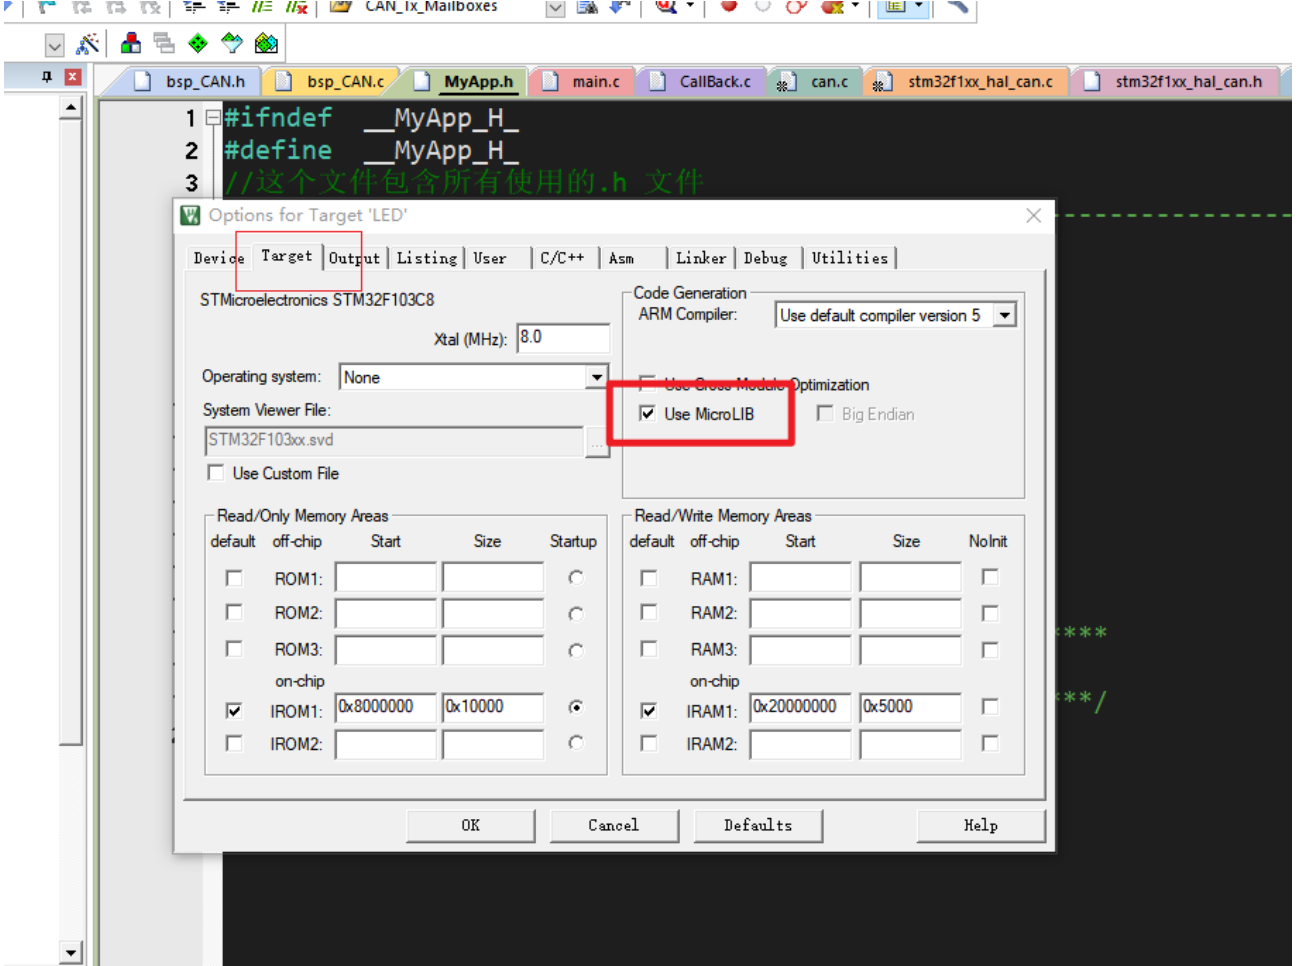Open the bsp_CAN.h editor tab
Screen dimensions: 1300x966
point(193,82)
